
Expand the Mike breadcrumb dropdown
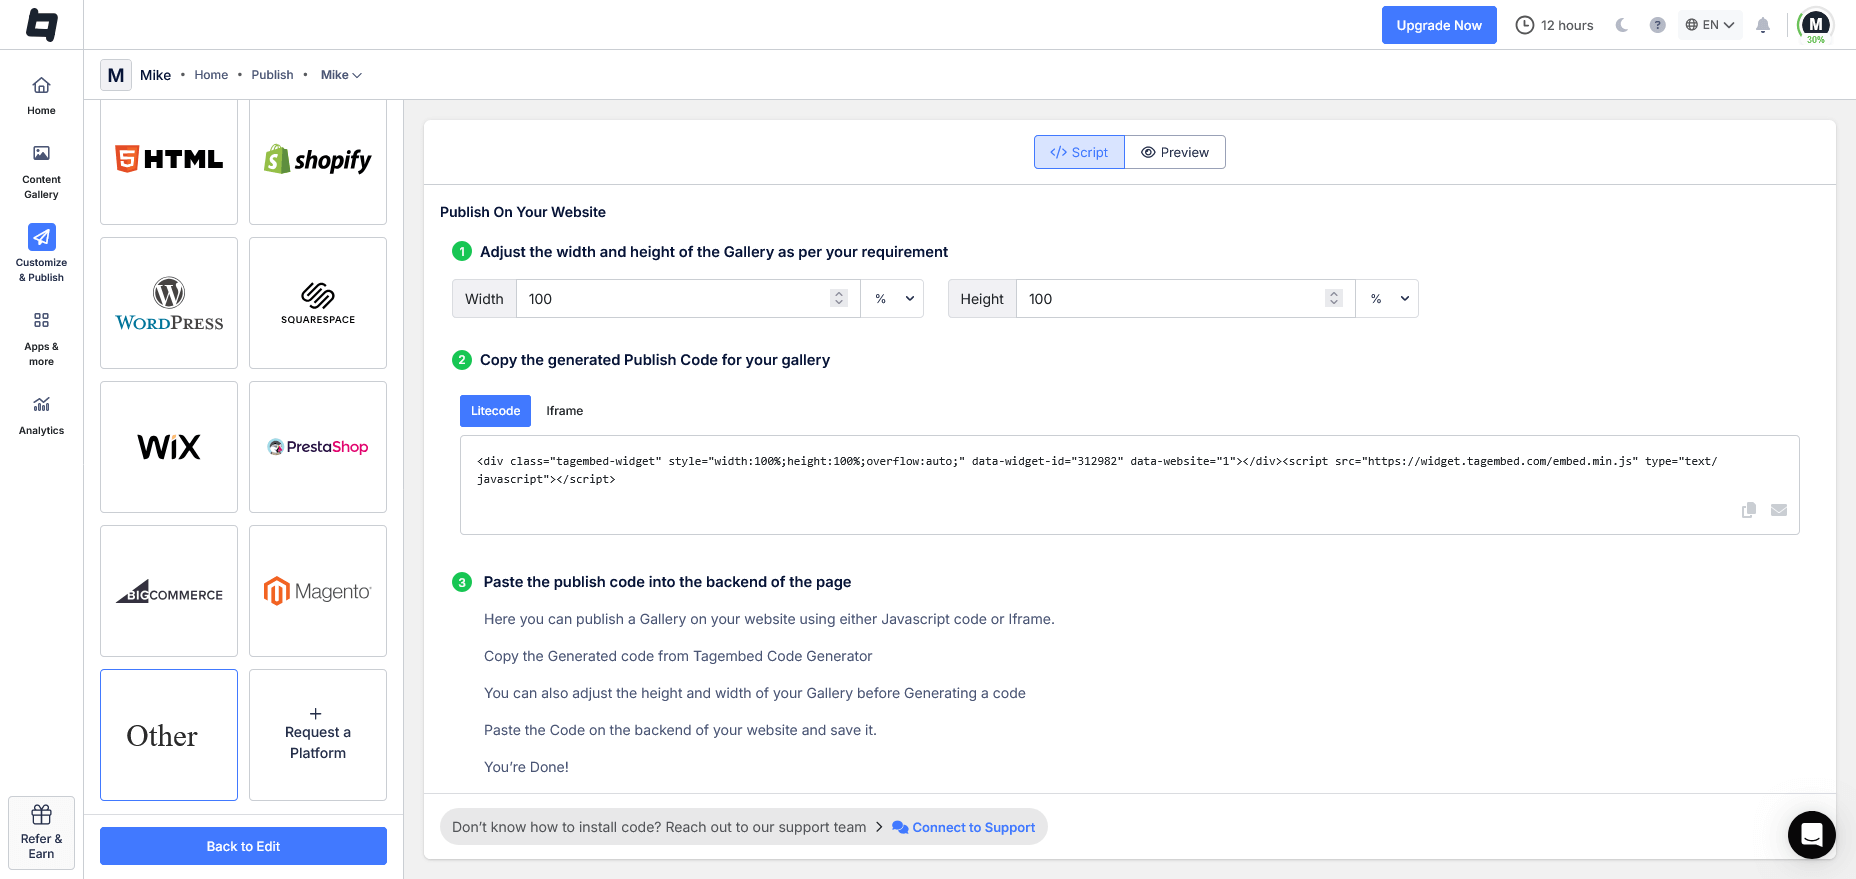click(x=341, y=75)
